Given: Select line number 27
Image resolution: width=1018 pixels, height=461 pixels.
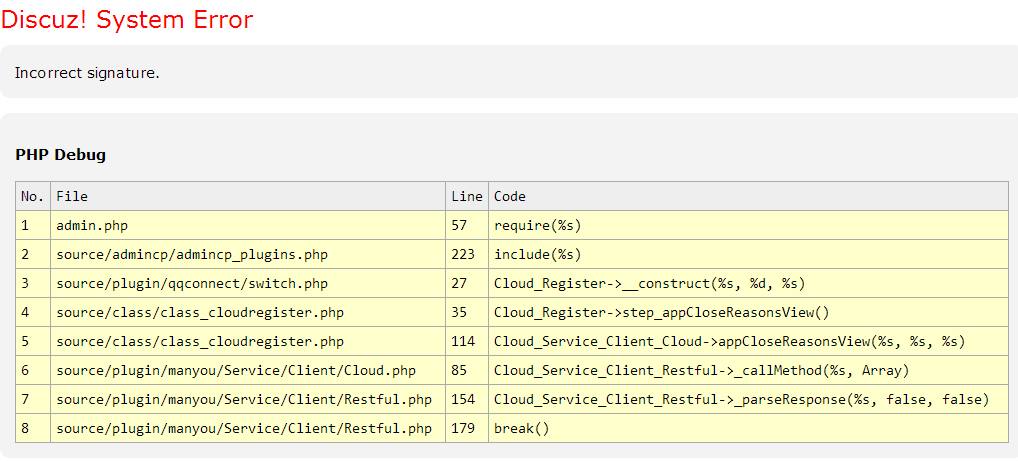Looking at the screenshot, I should coord(467,283).
